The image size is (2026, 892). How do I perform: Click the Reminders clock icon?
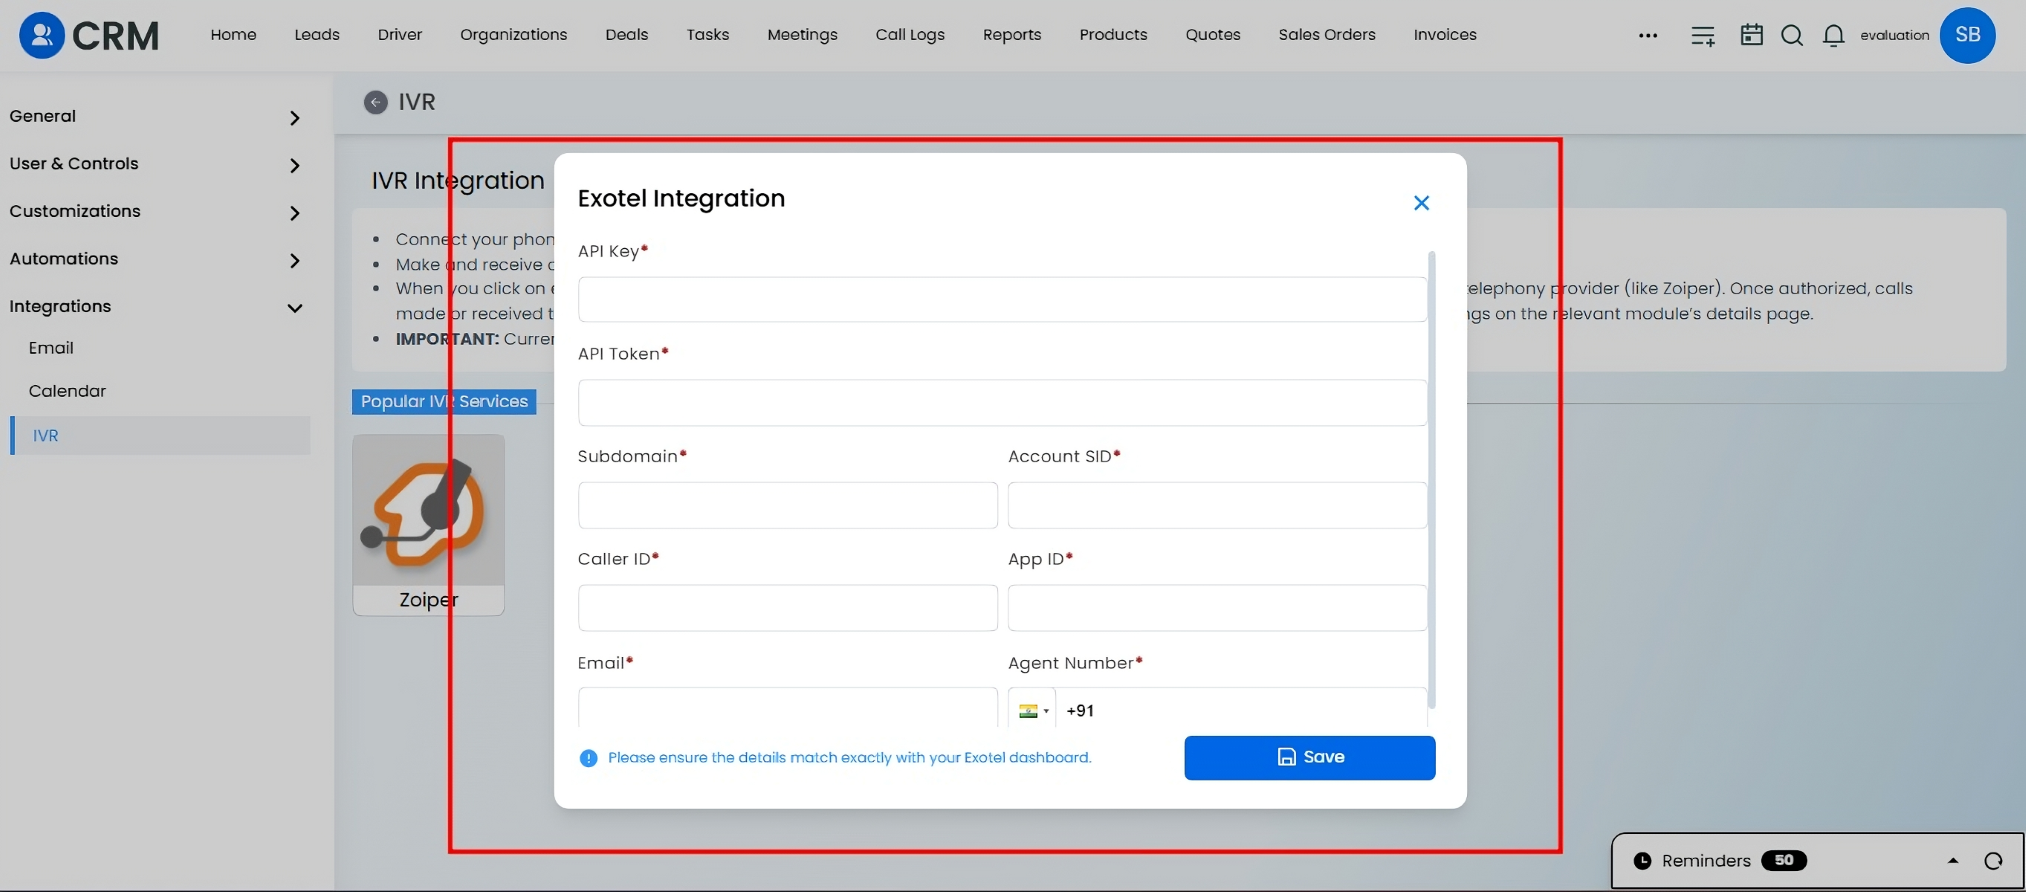tap(1642, 861)
